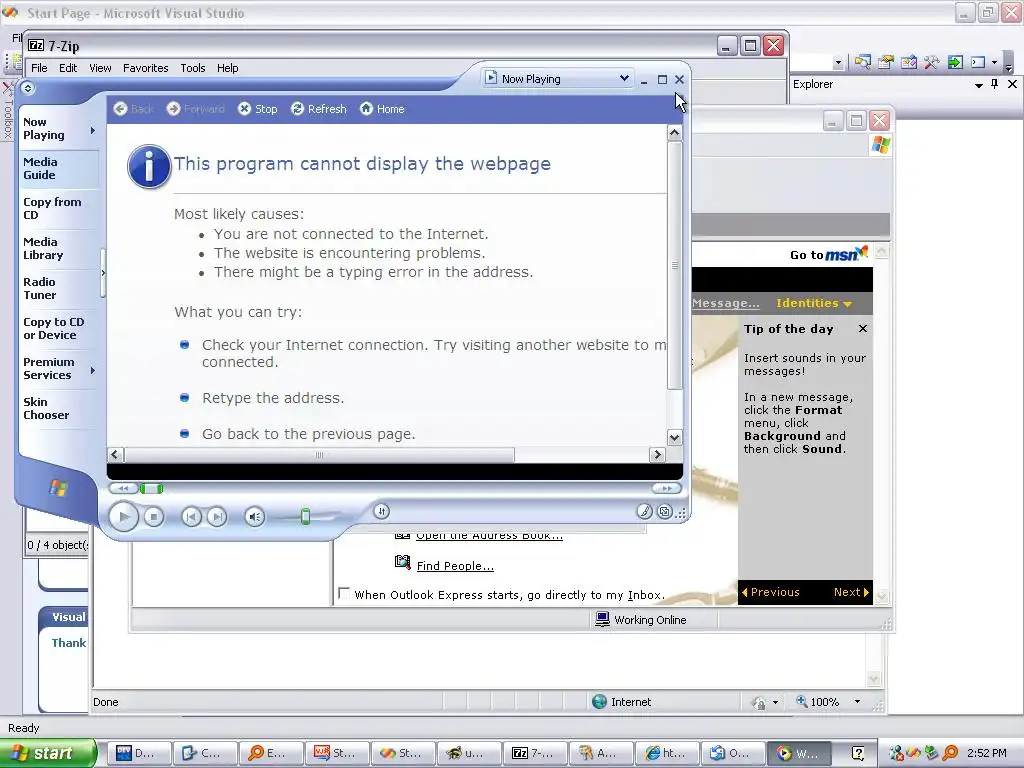Show Previous tip of the day
This screenshot has height=768, width=1024.
[x=771, y=592]
